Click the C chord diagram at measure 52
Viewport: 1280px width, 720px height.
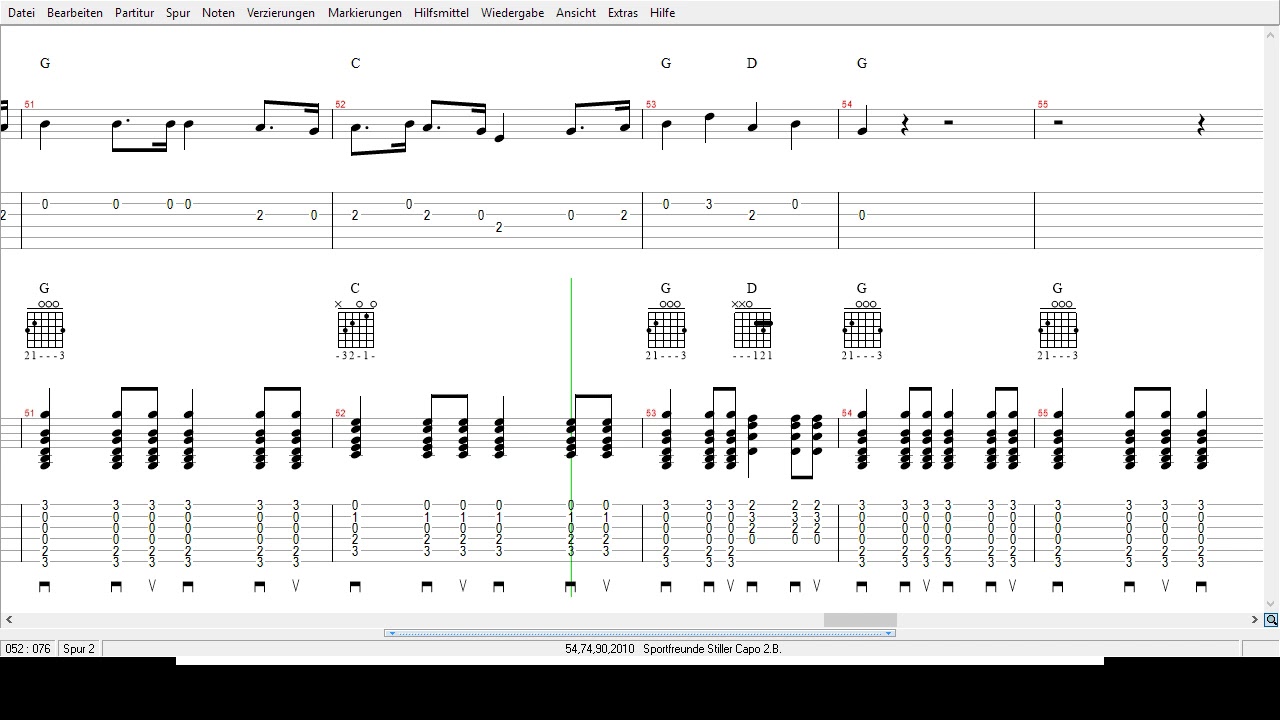coord(355,328)
